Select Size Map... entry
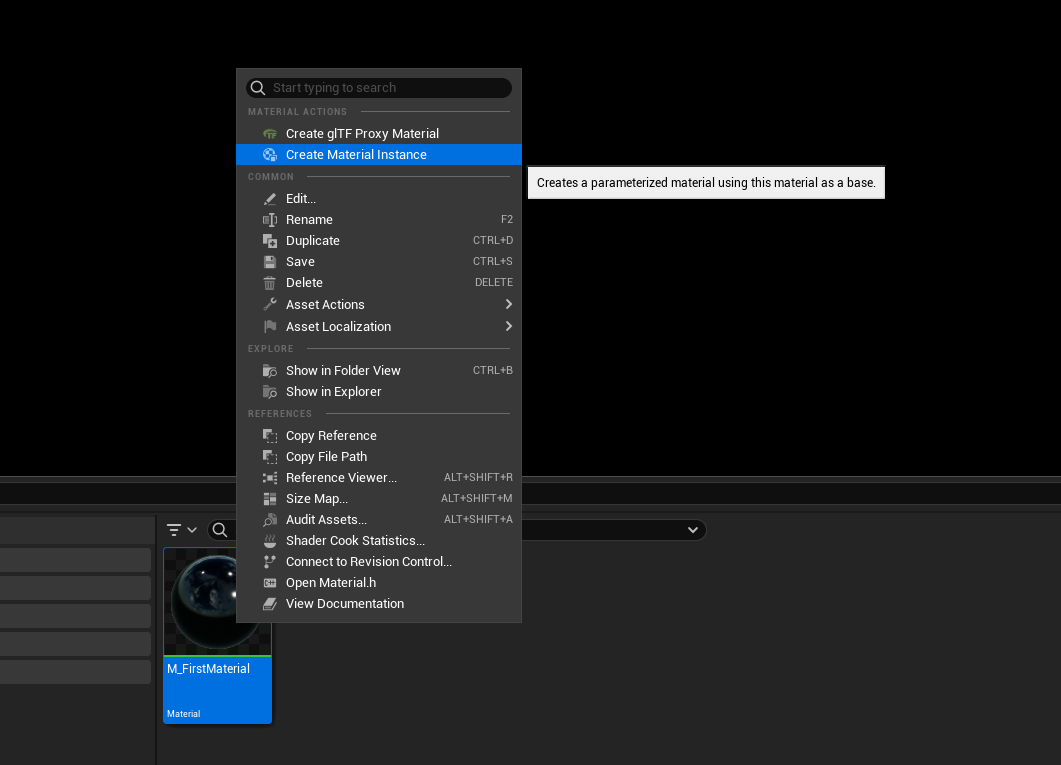 point(379,499)
